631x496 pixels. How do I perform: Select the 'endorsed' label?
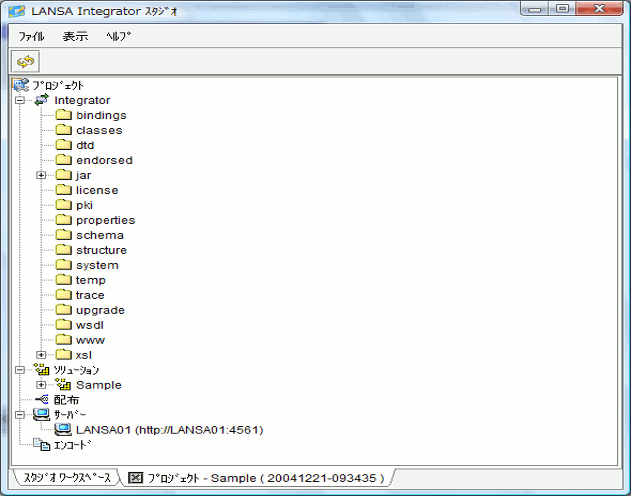click(104, 160)
